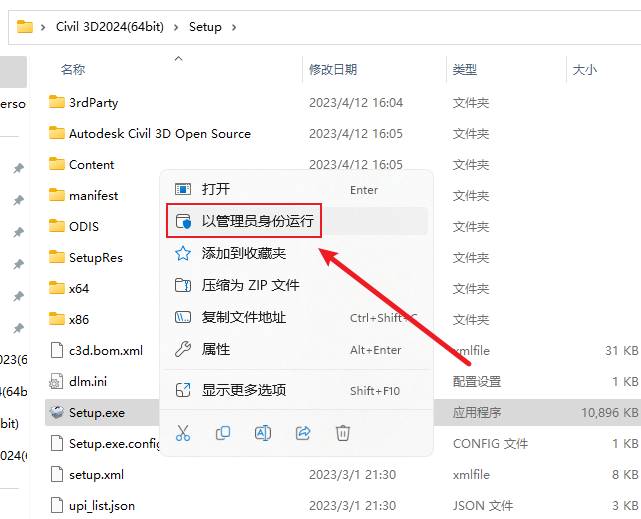Click the star icon for 添加到收藏夹

183,253
